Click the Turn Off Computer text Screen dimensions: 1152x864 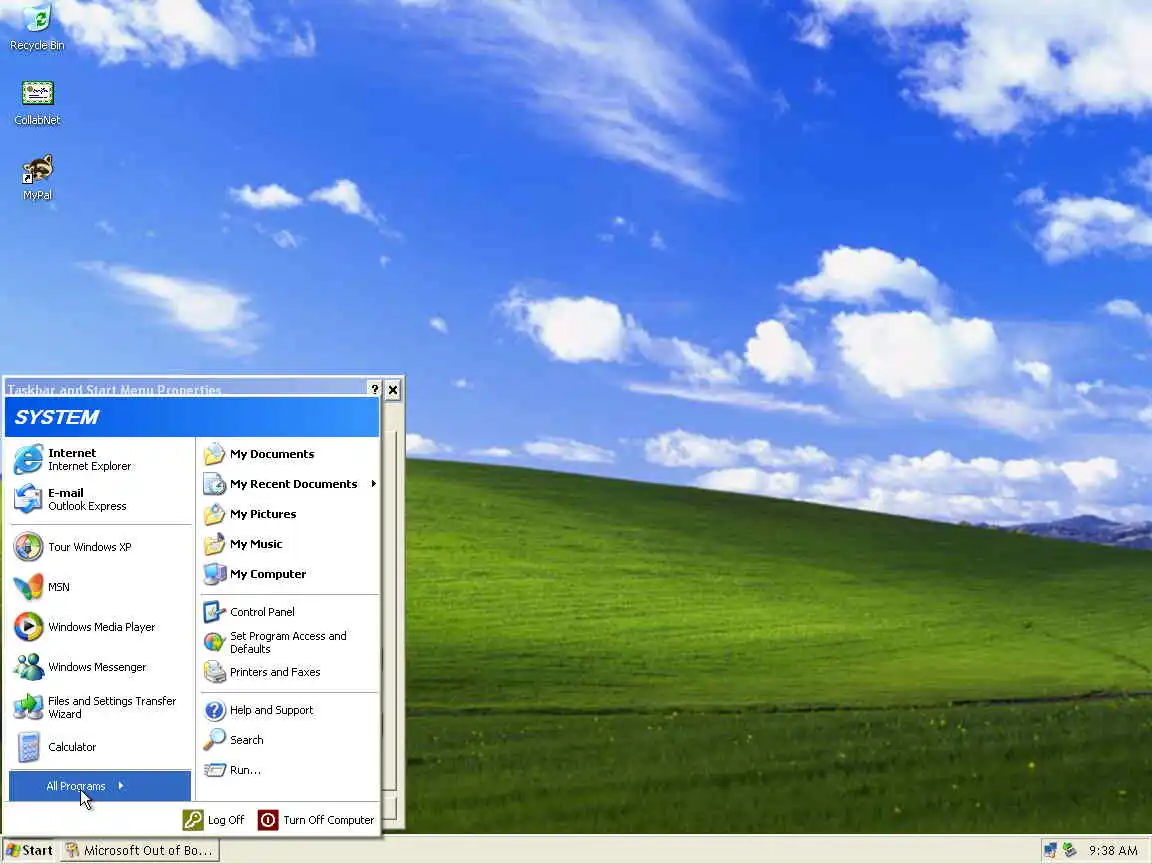pyautogui.click(x=328, y=820)
